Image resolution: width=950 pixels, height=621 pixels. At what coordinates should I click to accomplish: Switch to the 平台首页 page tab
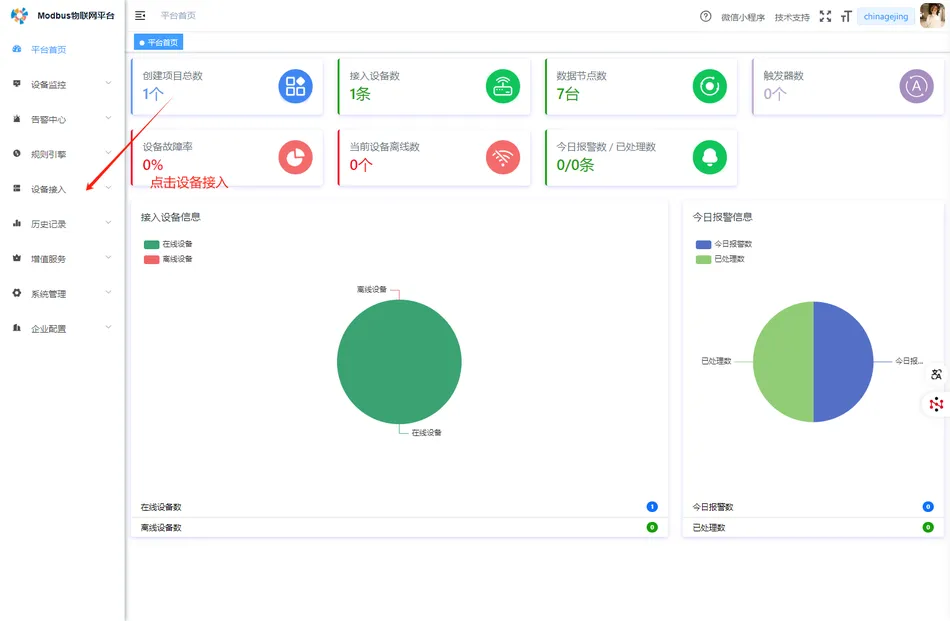point(160,42)
